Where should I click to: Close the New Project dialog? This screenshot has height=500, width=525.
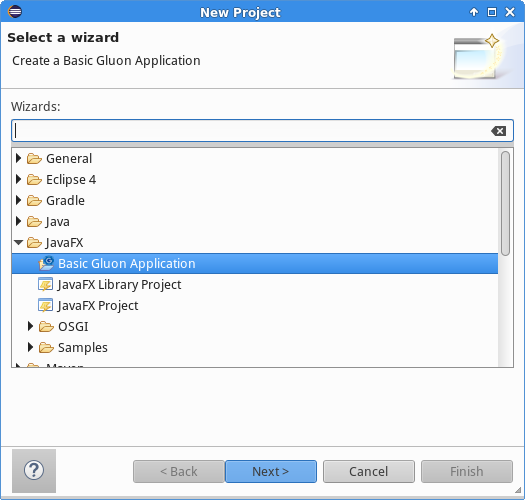click(x=510, y=12)
